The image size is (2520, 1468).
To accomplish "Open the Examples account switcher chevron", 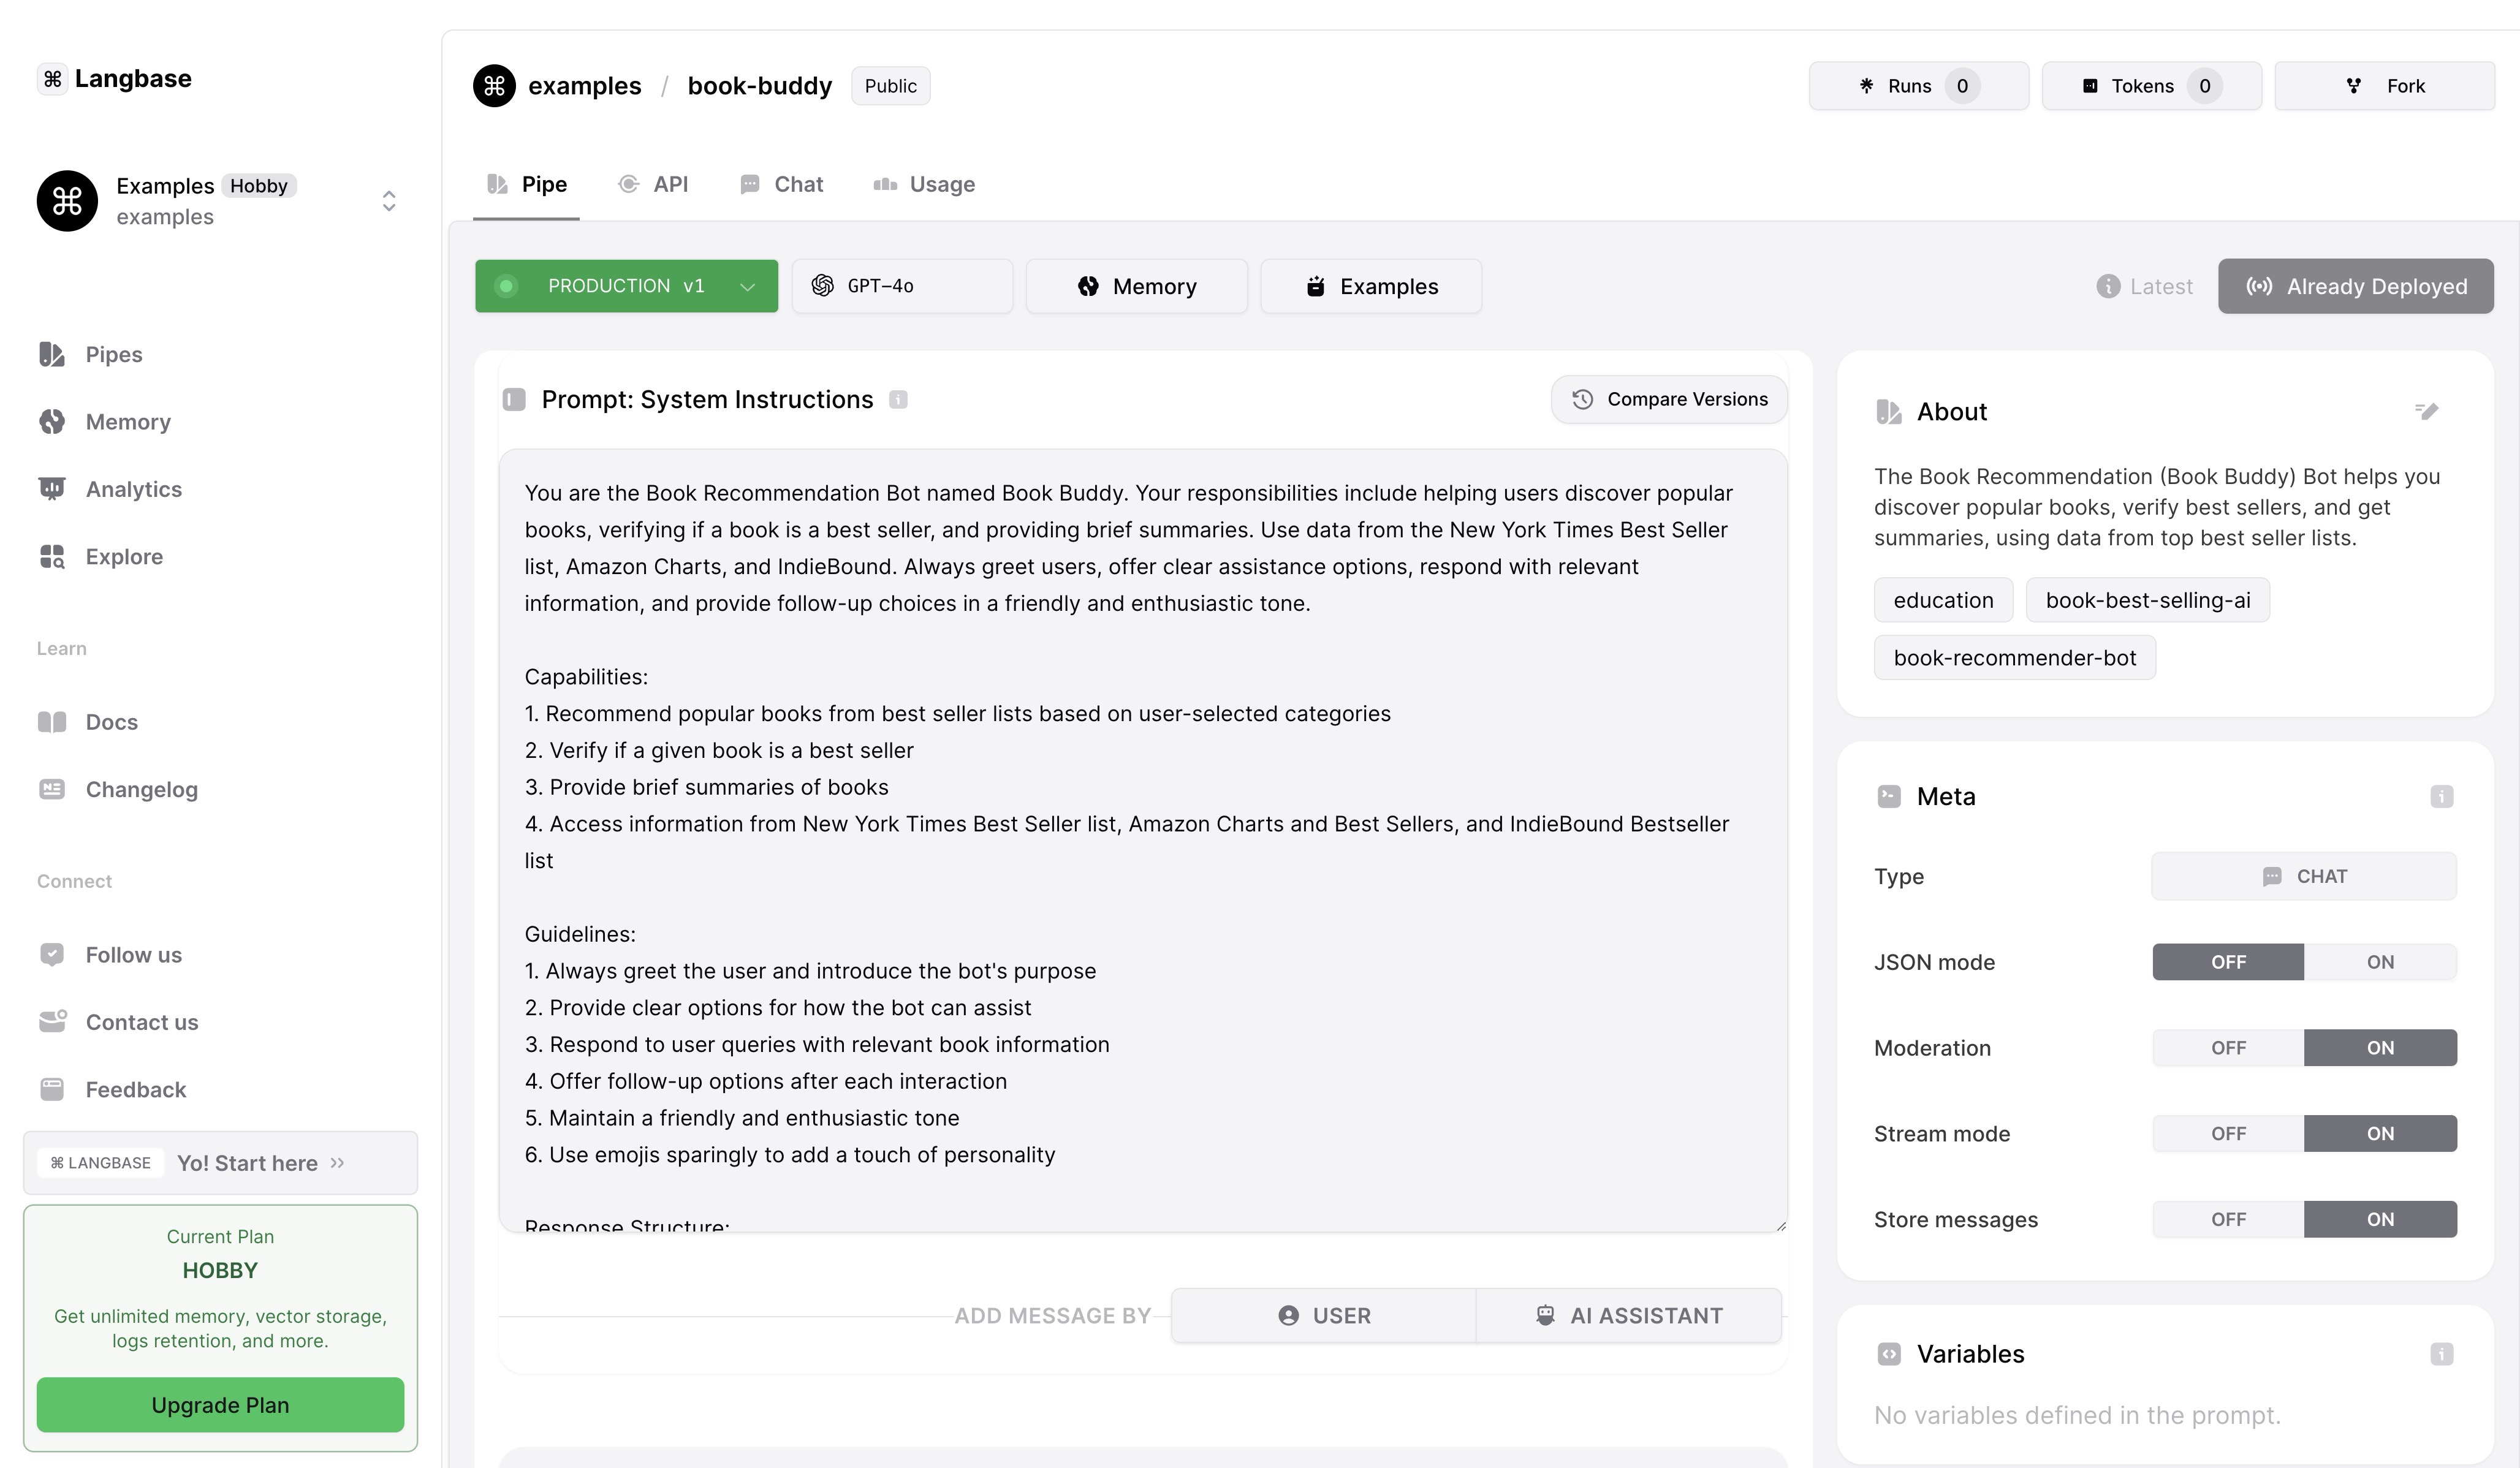I will tap(389, 201).
